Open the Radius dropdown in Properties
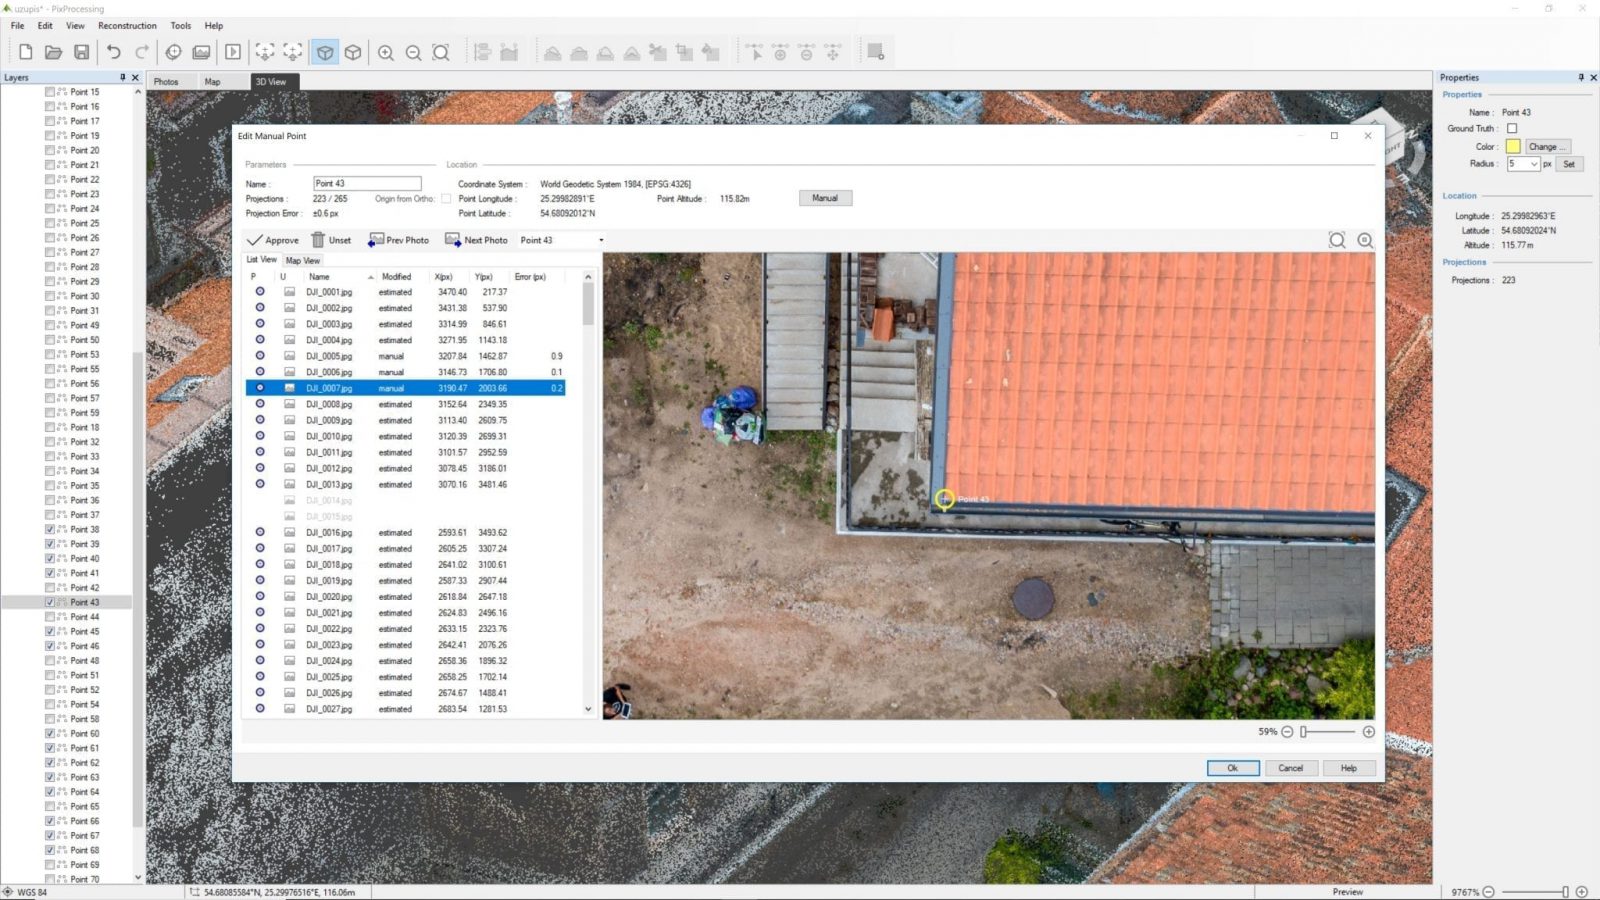 (x=1534, y=163)
